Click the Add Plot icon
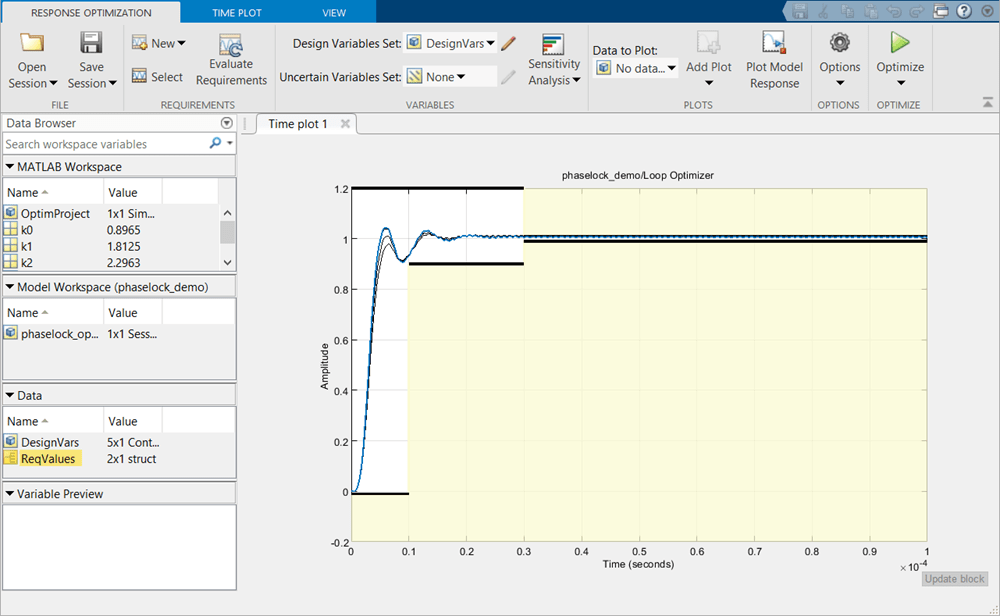The height and width of the screenshot is (616, 1000). pos(709,43)
